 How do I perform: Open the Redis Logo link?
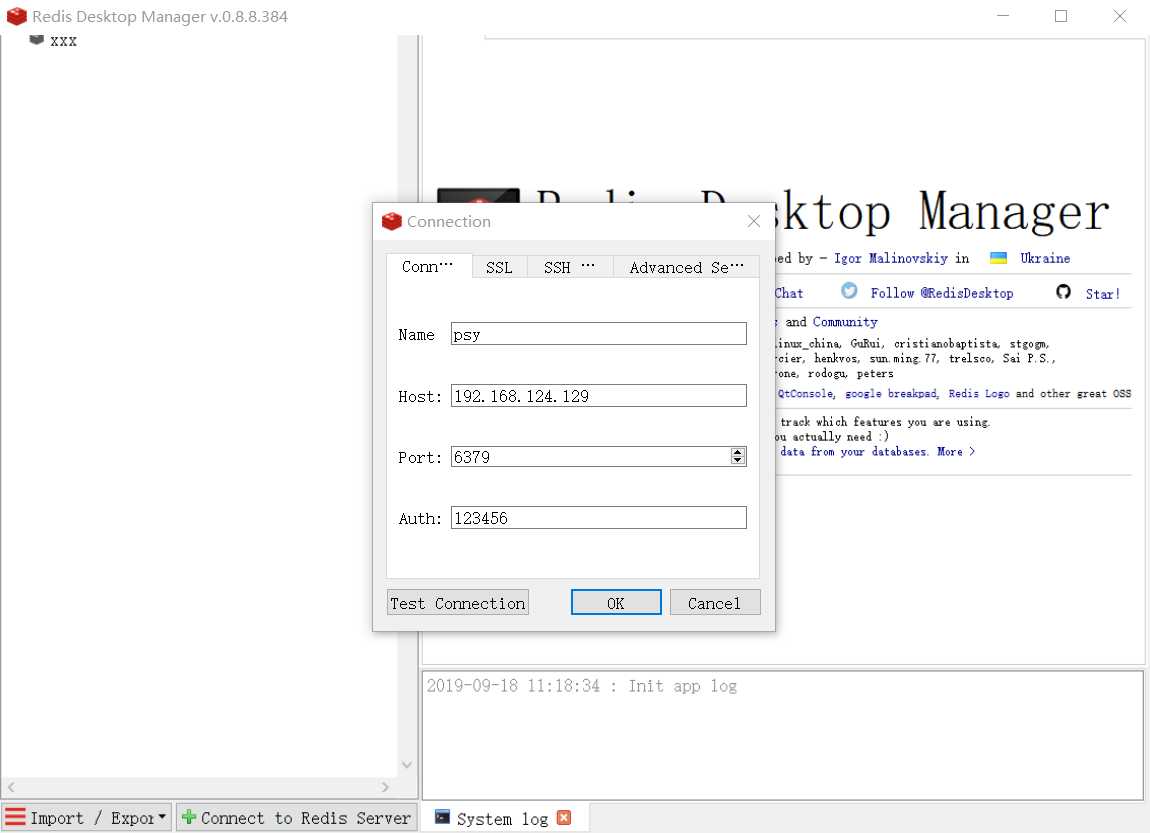click(978, 394)
